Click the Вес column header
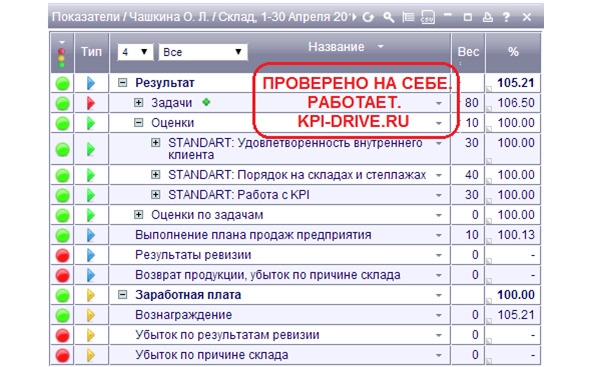This screenshot has height=367, width=591. click(x=468, y=52)
